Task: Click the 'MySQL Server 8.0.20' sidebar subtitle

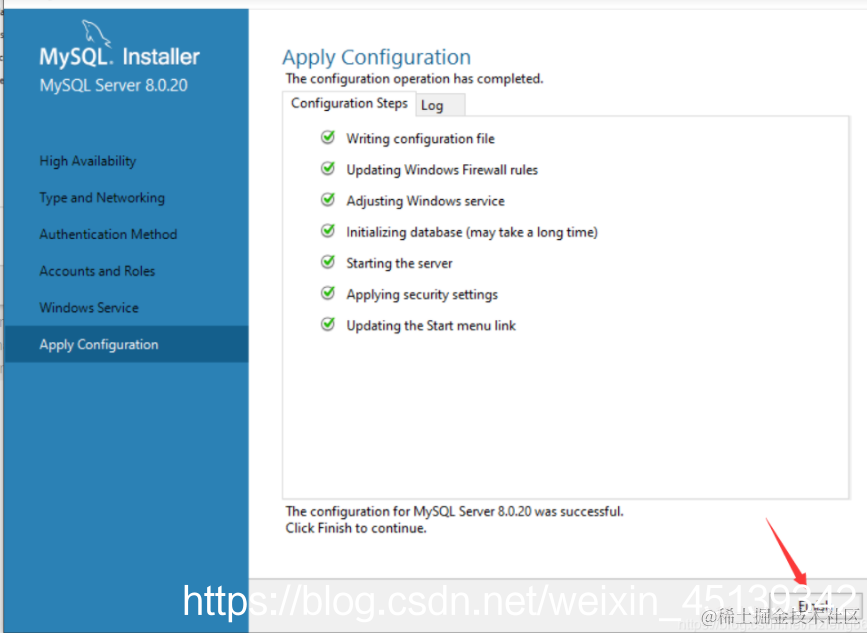Action: pos(113,86)
